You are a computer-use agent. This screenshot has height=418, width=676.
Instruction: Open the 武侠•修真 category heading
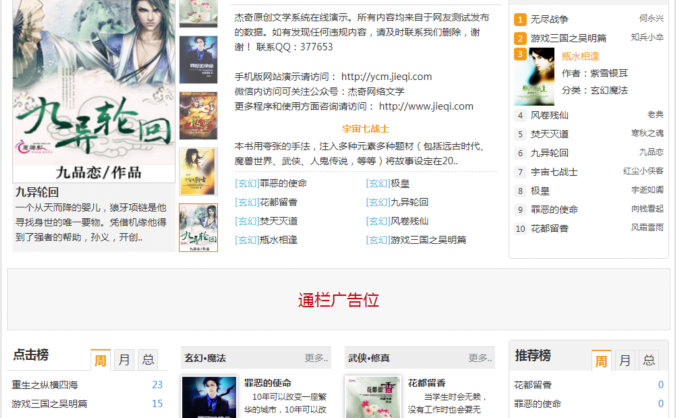(x=369, y=358)
